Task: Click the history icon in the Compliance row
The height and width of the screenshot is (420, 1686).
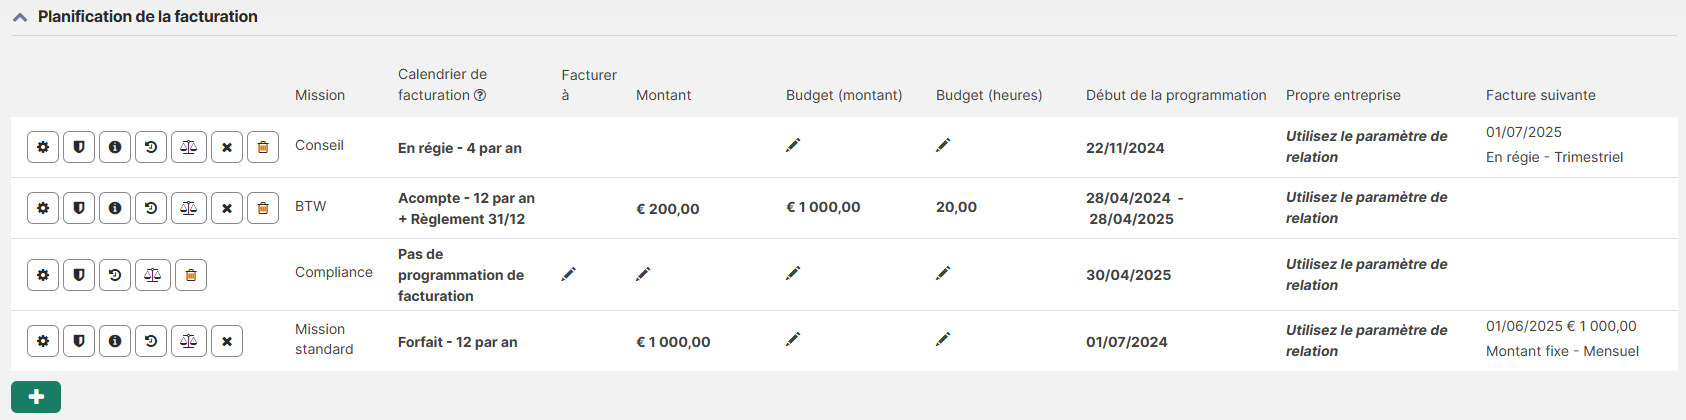Action: coord(115,275)
